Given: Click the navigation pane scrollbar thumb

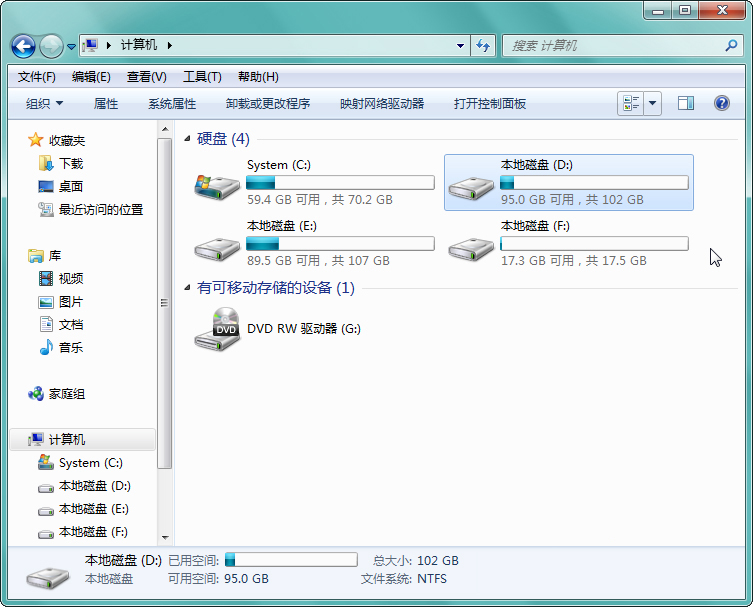Looking at the screenshot, I should (x=165, y=303).
